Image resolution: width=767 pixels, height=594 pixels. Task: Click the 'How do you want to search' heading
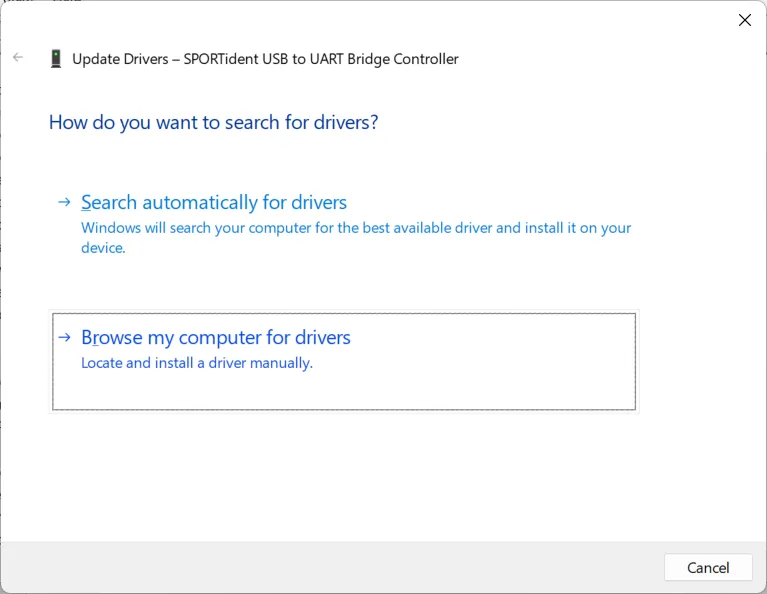pos(213,122)
